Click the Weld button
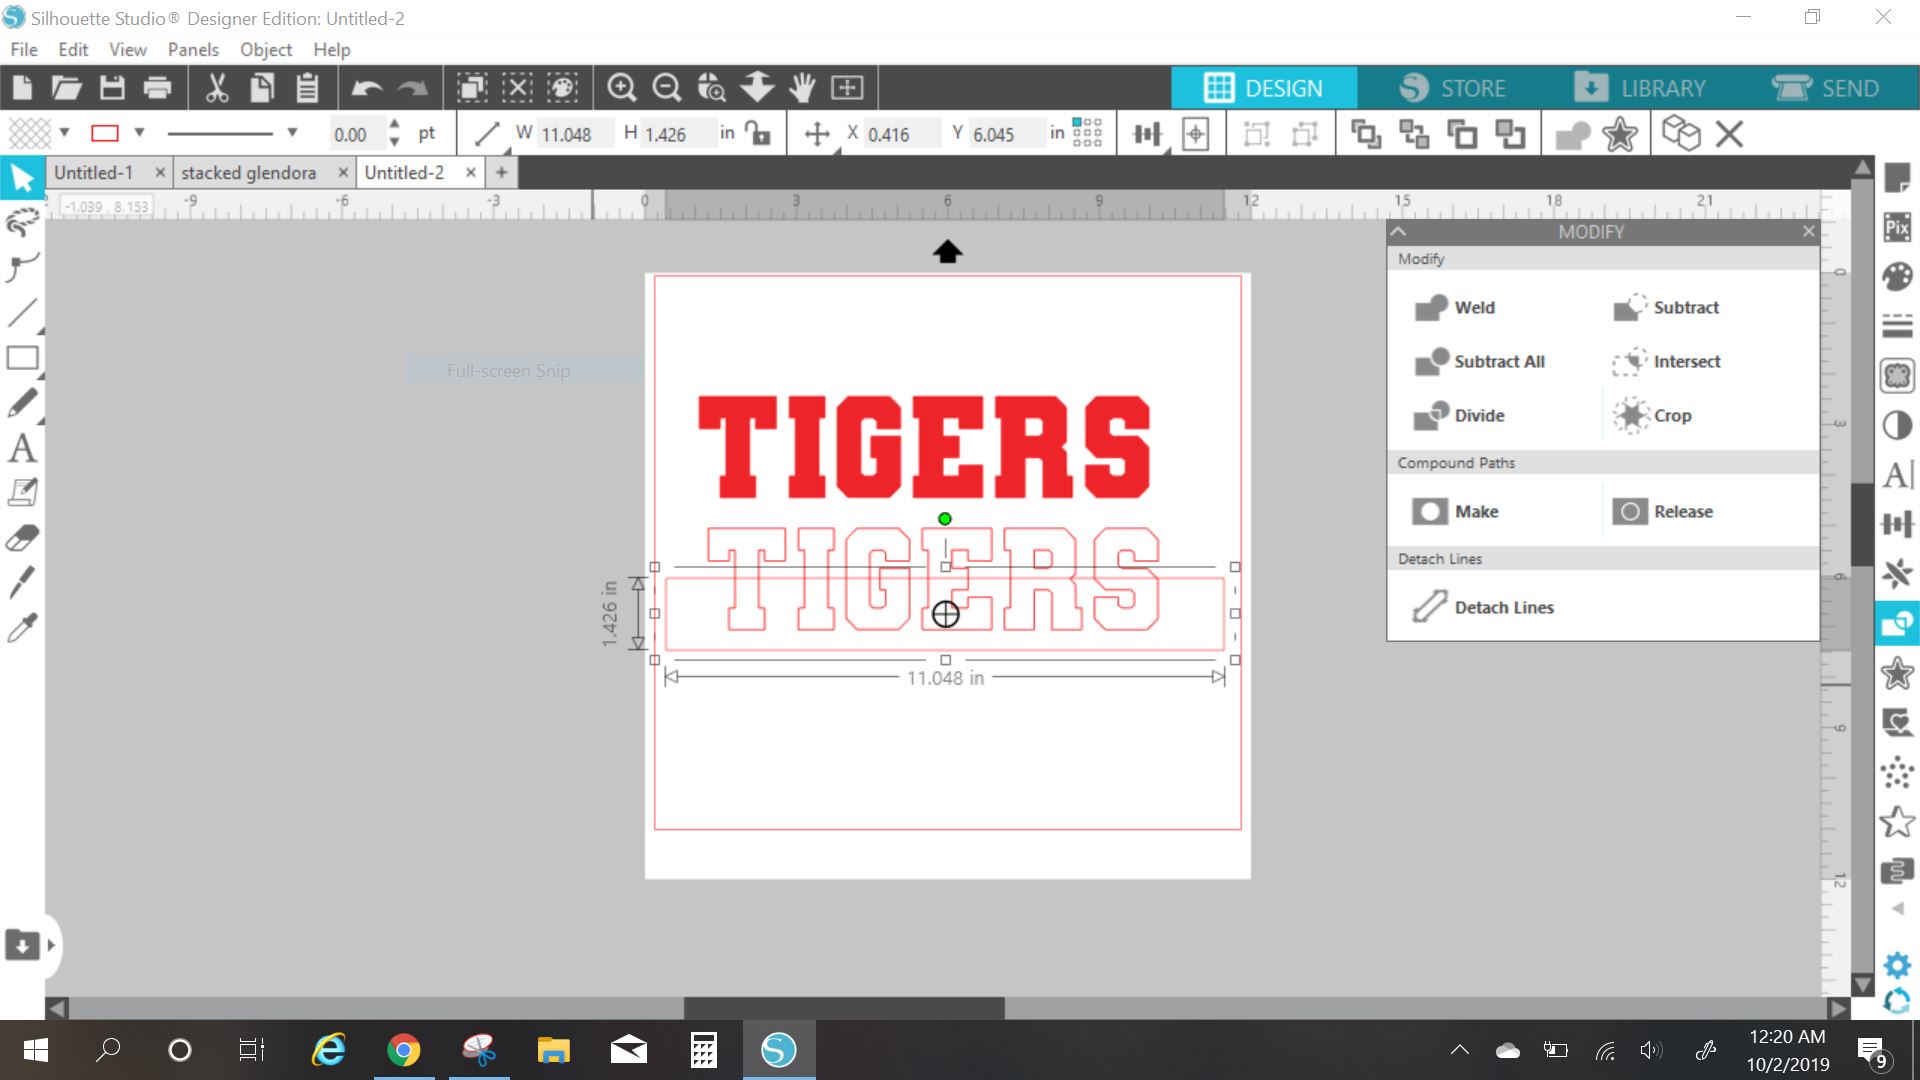This screenshot has width=1920, height=1080. pyautogui.click(x=1455, y=307)
